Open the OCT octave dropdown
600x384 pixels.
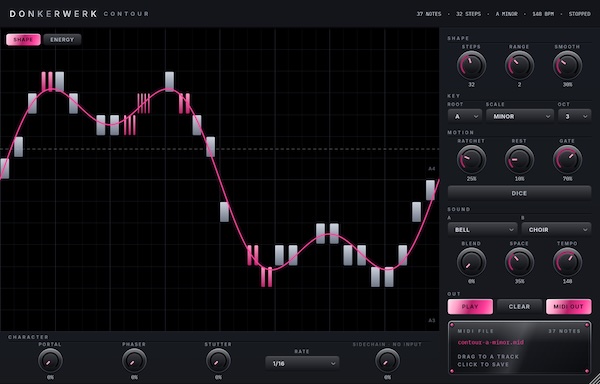[x=574, y=116]
